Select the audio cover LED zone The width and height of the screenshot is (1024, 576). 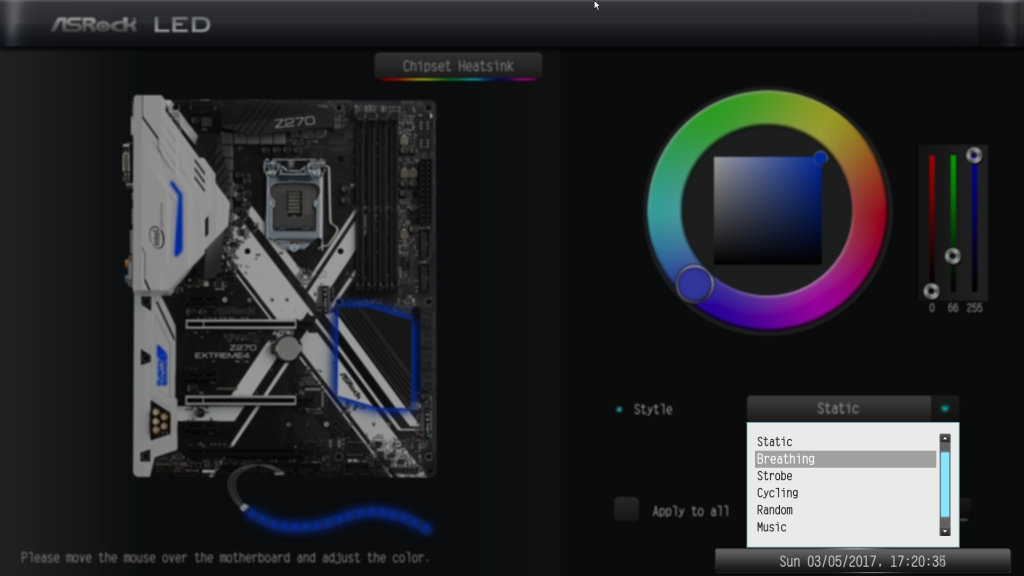pyautogui.click(x=162, y=367)
